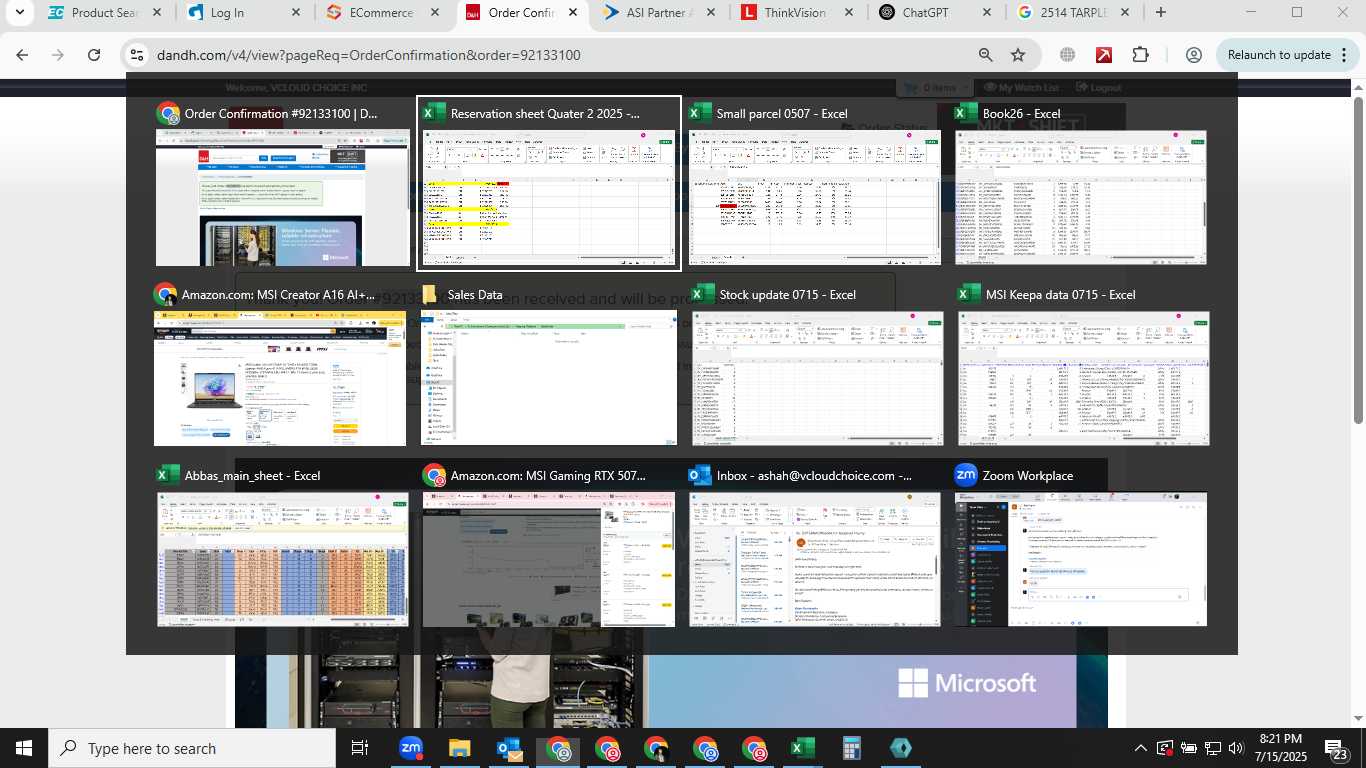
Task: Click Zoom icon beside Zoom Workplace title
Action: [x=966, y=475]
